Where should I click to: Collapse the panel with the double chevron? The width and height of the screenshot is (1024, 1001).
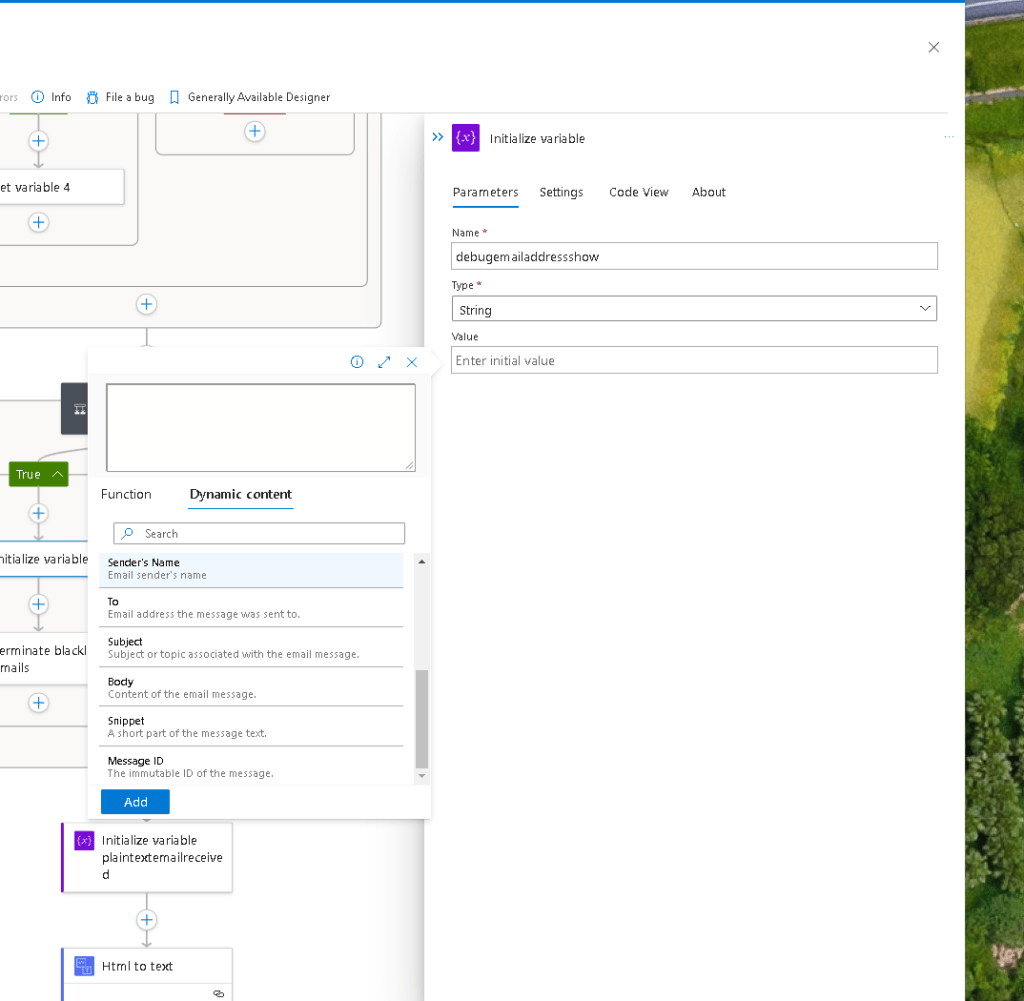pyautogui.click(x=438, y=137)
